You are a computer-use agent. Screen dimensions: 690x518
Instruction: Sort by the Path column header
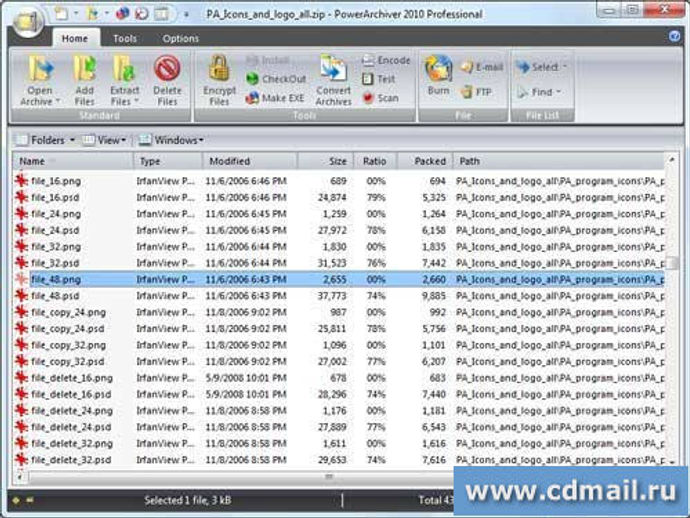pyautogui.click(x=559, y=161)
